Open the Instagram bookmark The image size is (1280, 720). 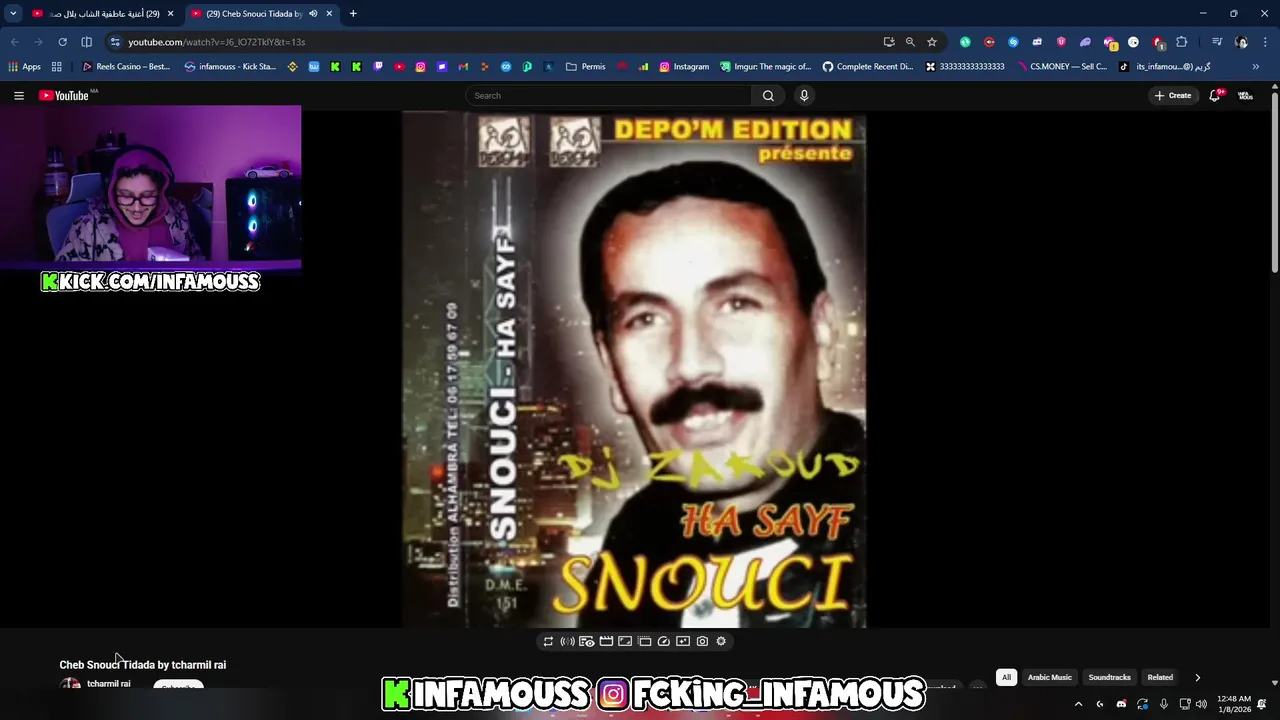[x=684, y=67]
